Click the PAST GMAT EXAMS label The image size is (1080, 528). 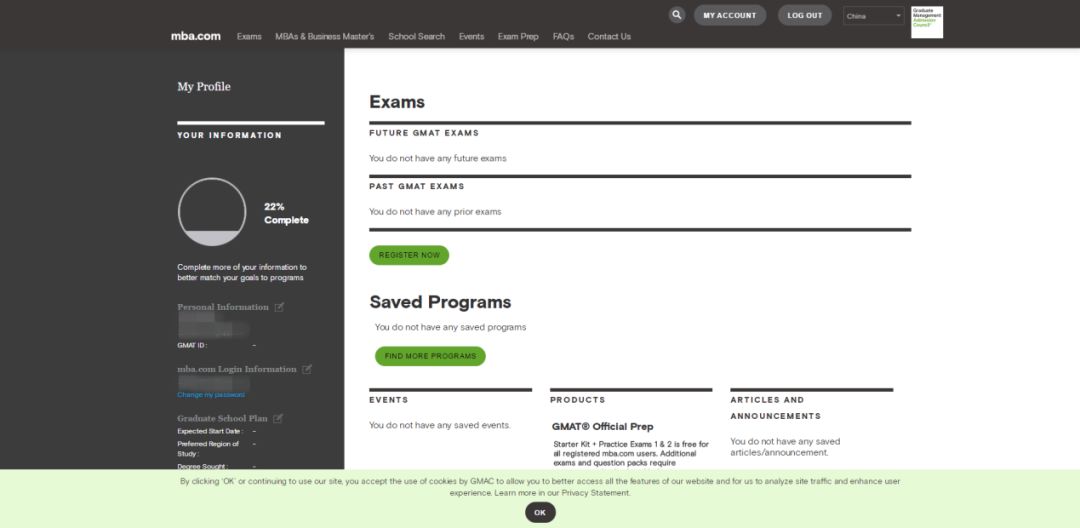click(417, 186)
